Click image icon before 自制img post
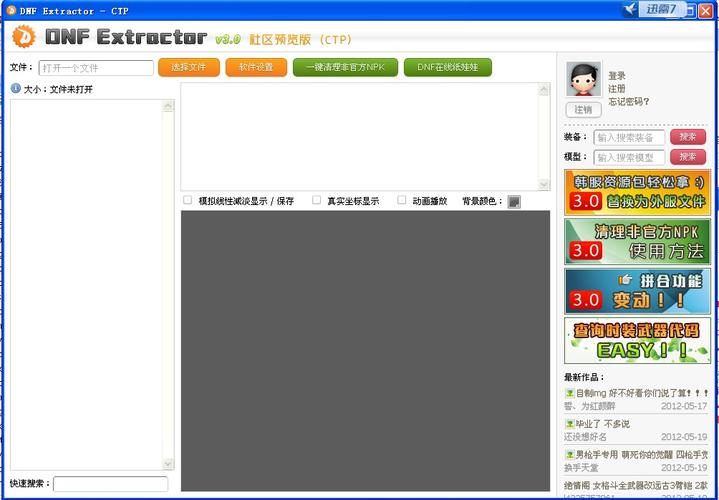Image resolution: width=719 pixels, height=500 pixels. point(570,393)
